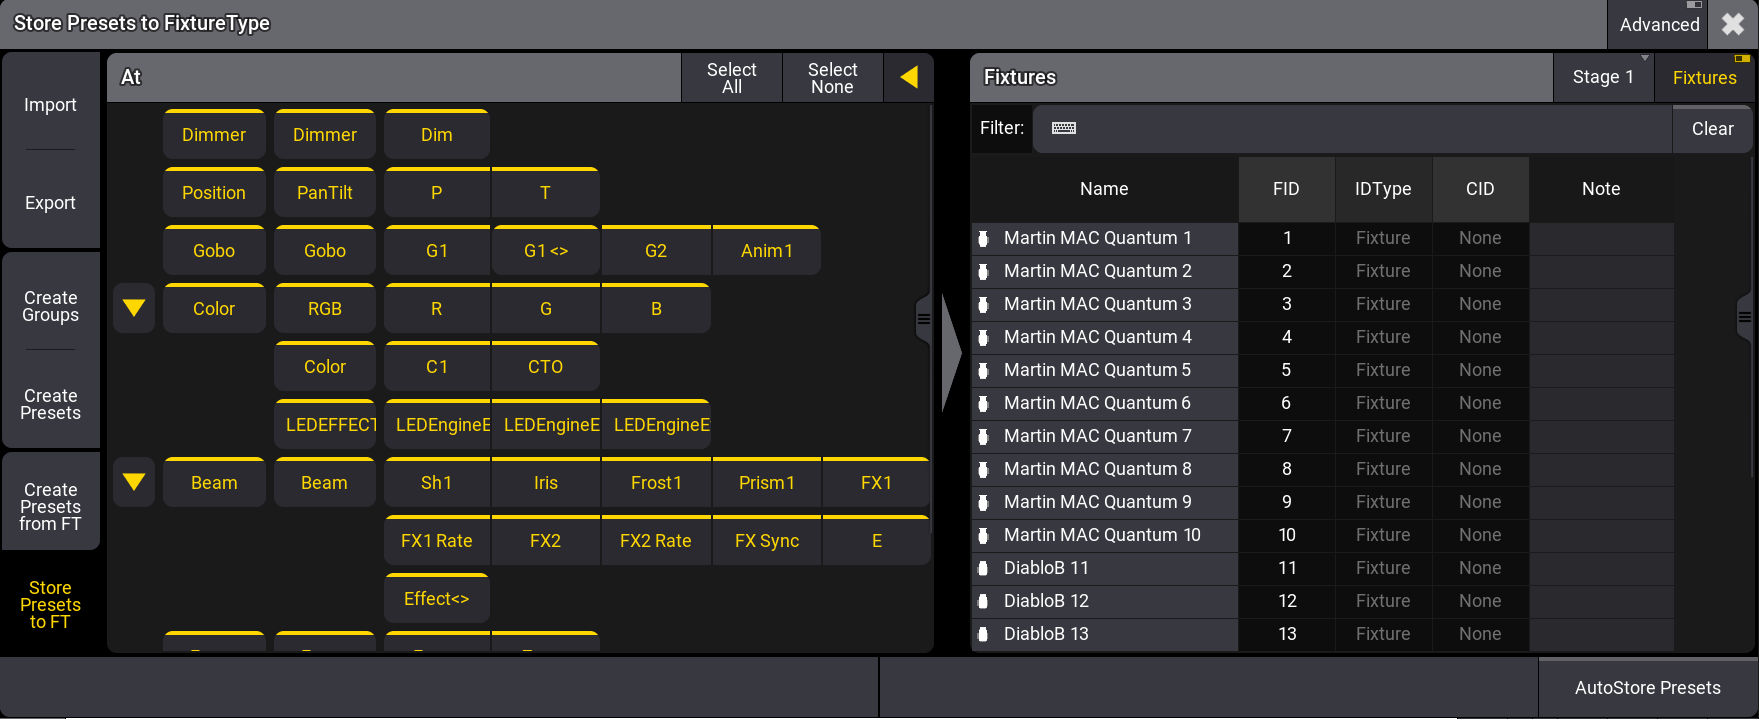Toggle the CTO attribute button
The width and height of the screenshot is (1759, 719).
[545, 367]
